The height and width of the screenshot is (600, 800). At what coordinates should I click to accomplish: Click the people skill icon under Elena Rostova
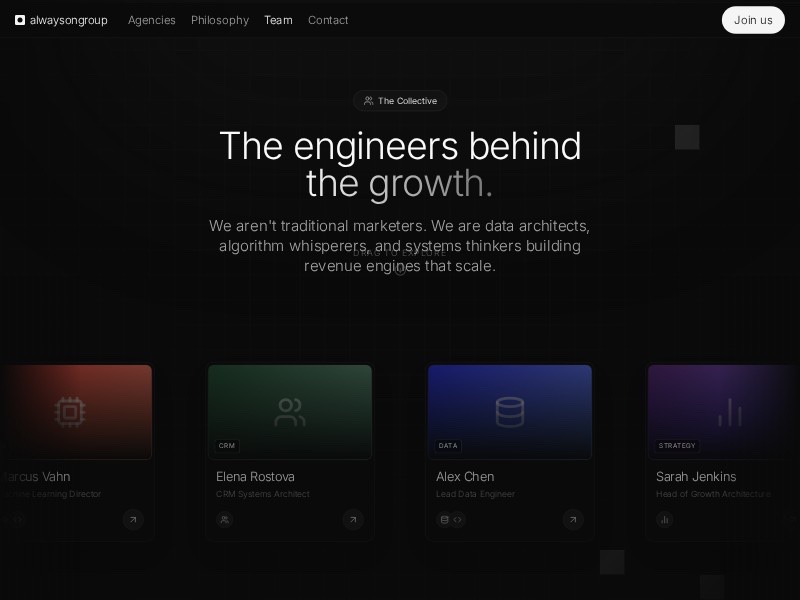(x=225, y=519)
